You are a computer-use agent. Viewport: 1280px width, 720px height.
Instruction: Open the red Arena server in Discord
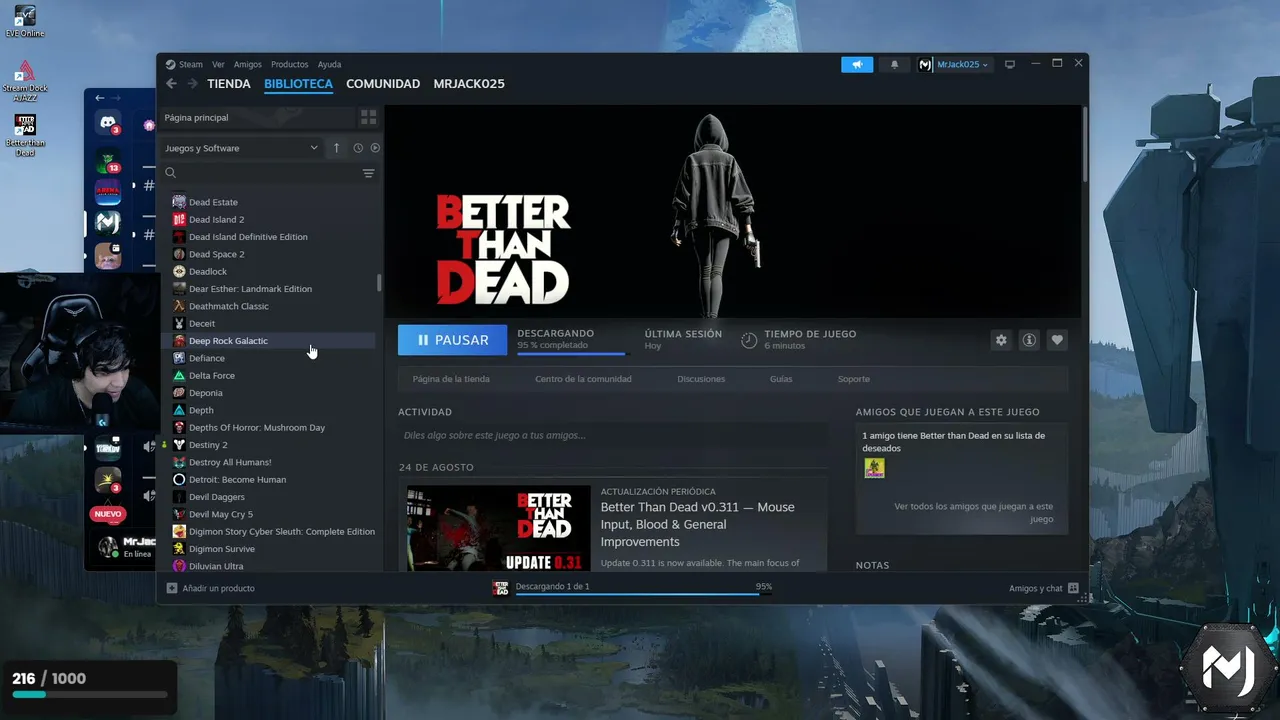pos(108,191)
